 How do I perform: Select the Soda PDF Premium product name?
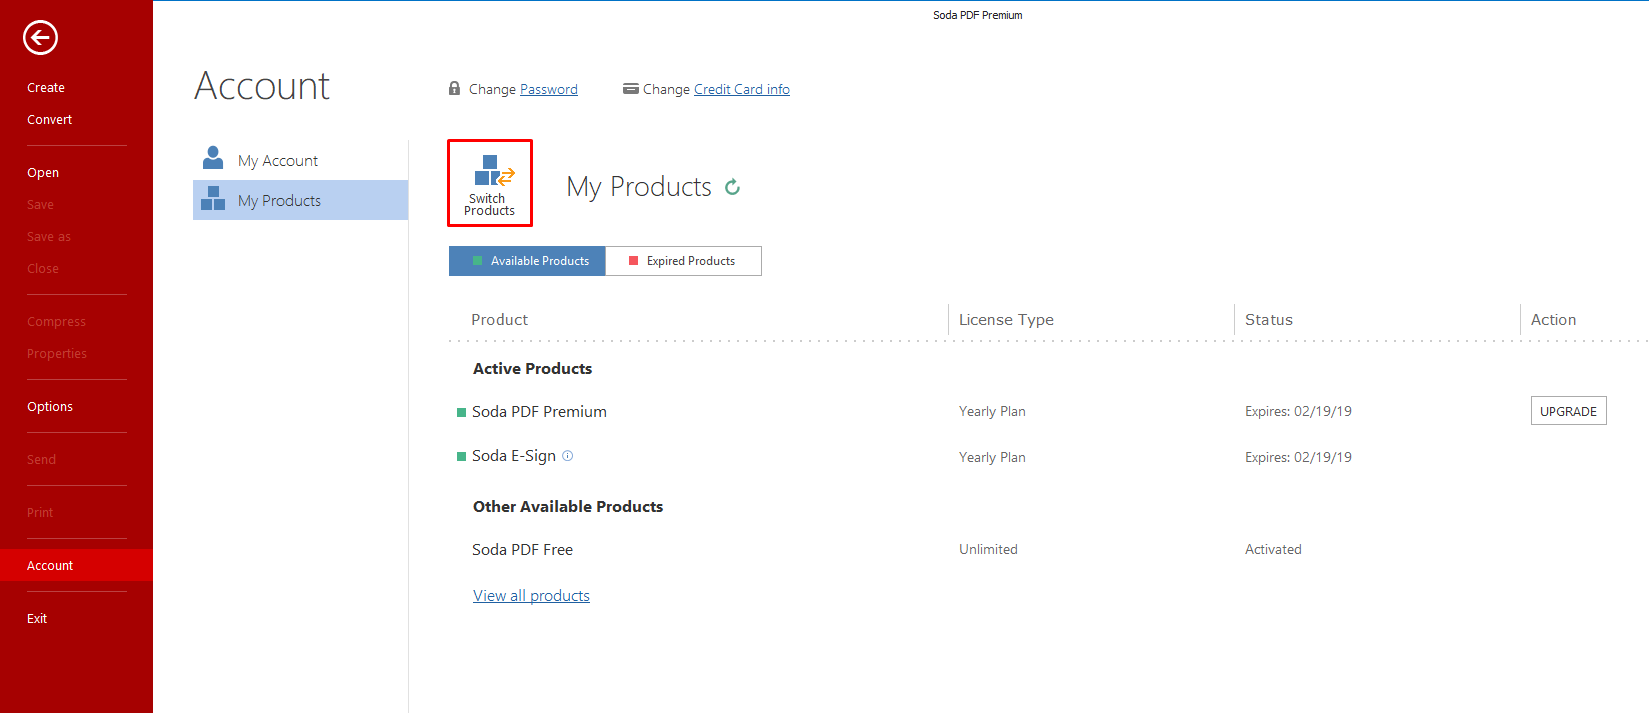pyautogui.click(x=539, y=412)
